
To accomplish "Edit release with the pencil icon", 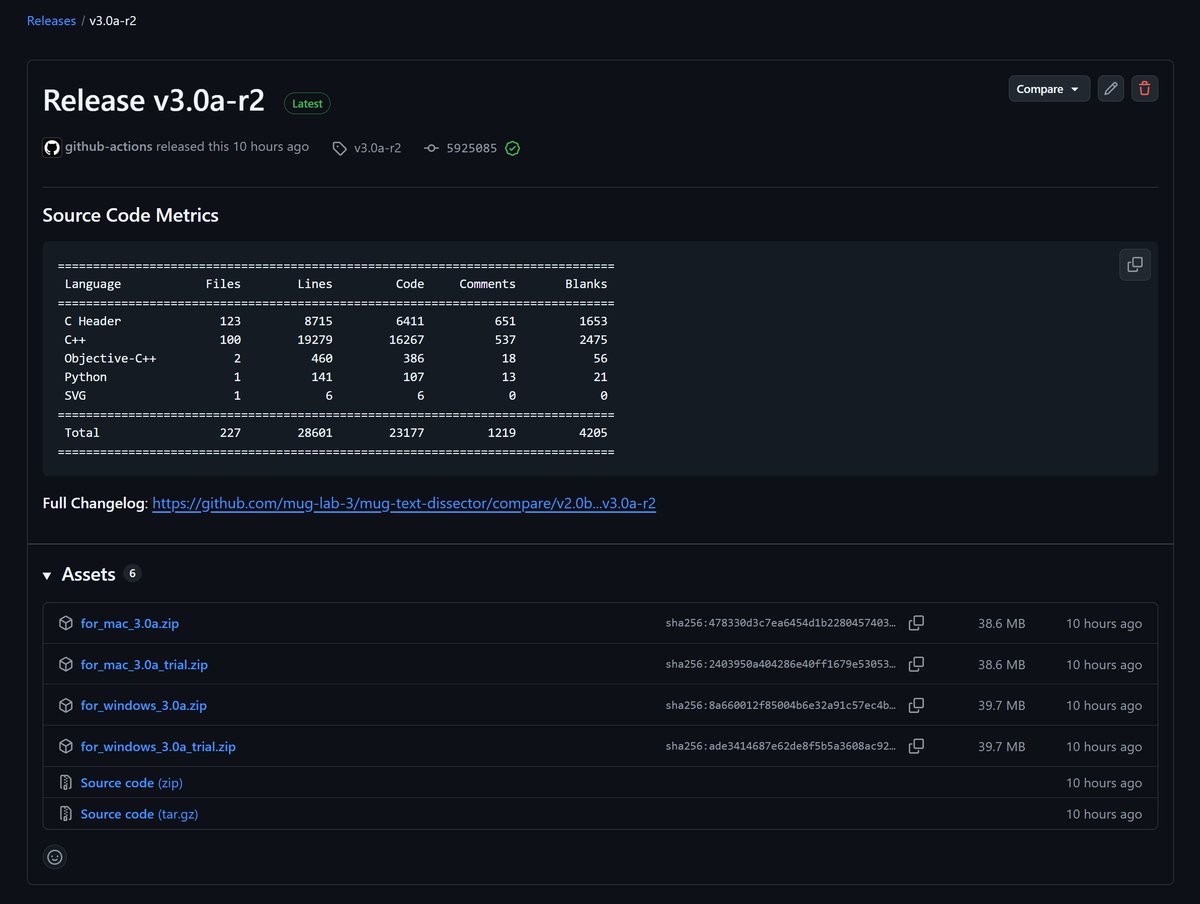I will [1110, 89].
